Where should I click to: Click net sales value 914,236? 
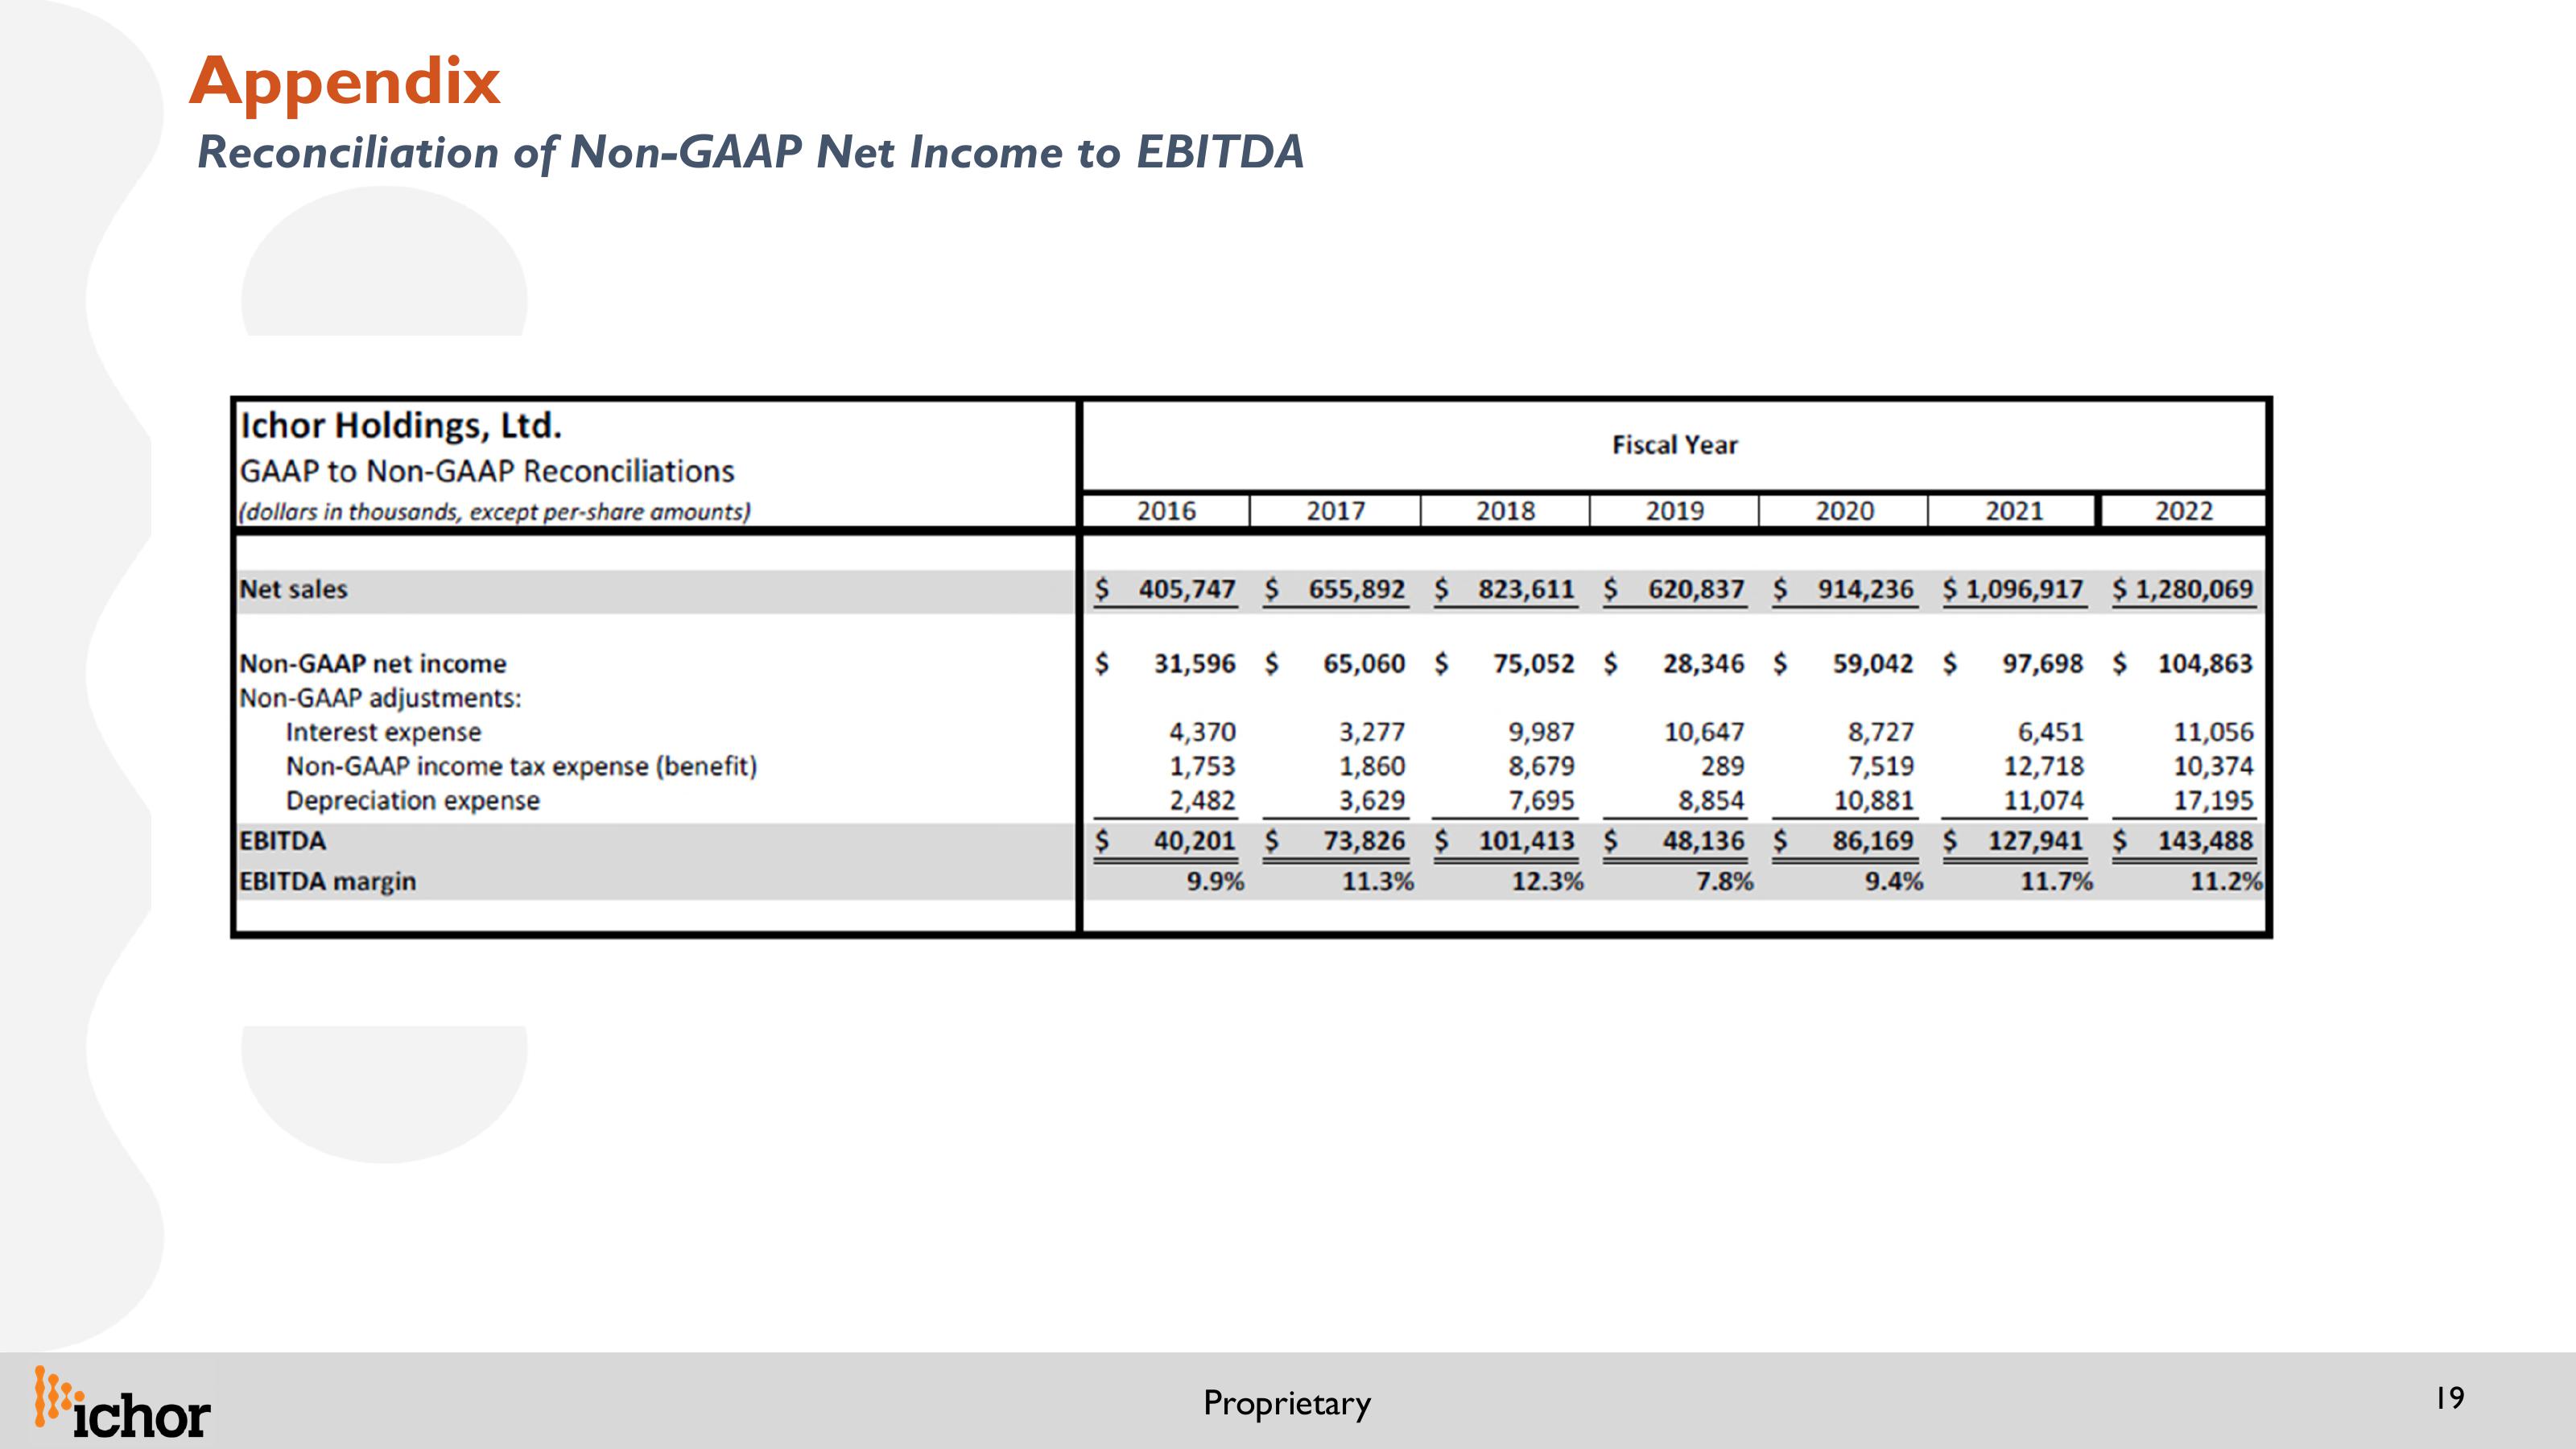tap(1866, 589)
